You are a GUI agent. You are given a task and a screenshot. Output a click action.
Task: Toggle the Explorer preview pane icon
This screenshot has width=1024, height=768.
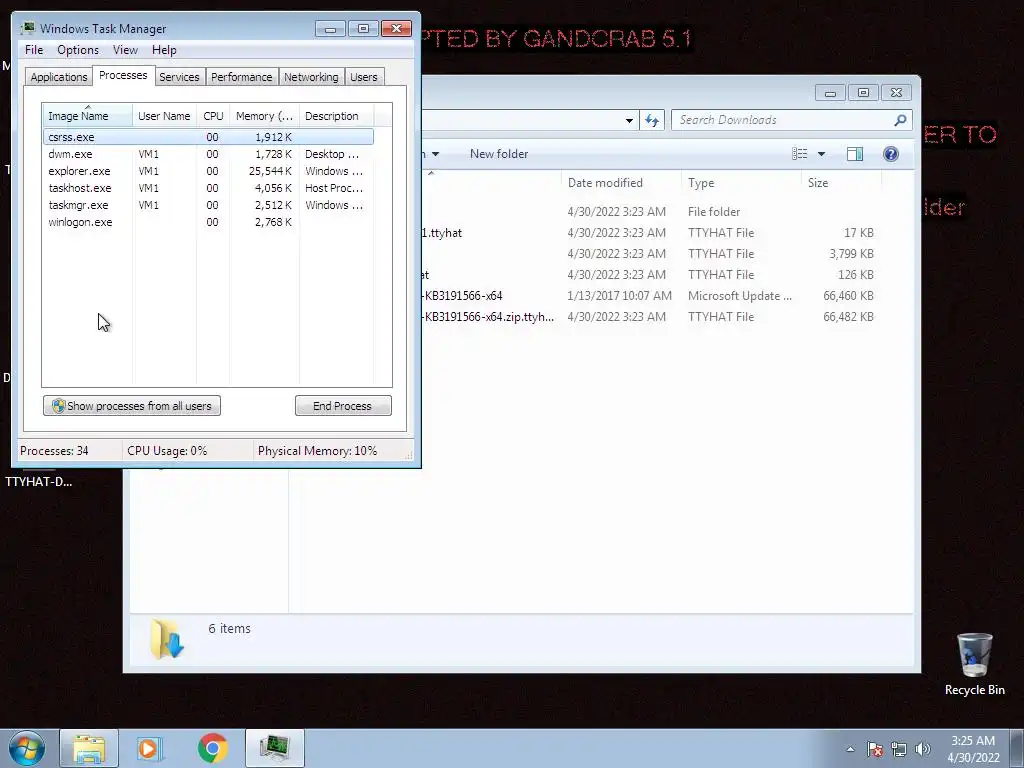click(855, 153)
